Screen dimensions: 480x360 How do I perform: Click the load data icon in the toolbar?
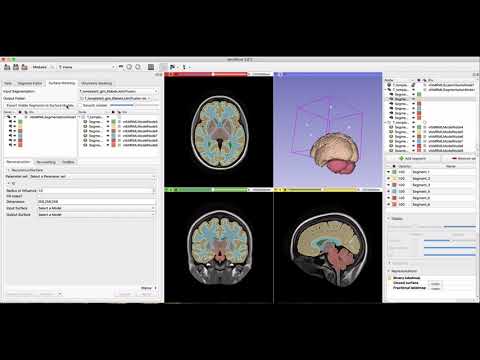click(x=7, y=67)
